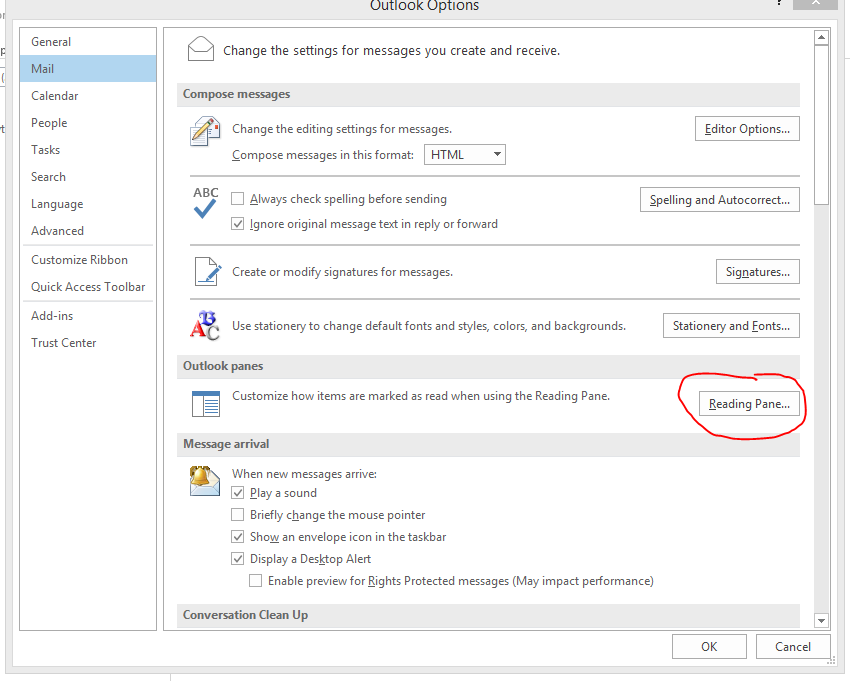Viewport: 850px width, 681px height.
Task: Click the Outlook panes section heading
Action: [223, 366]
